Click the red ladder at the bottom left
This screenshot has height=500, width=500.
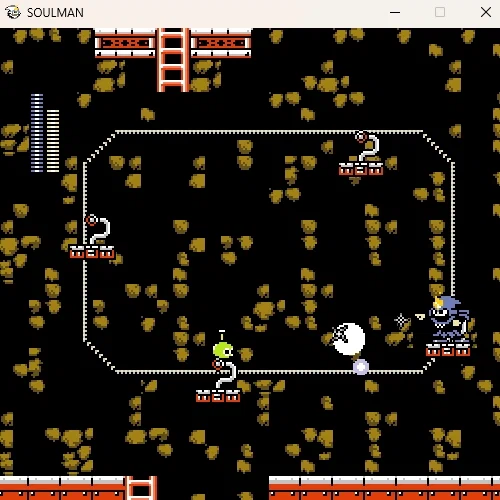click(x=141, y=488)
